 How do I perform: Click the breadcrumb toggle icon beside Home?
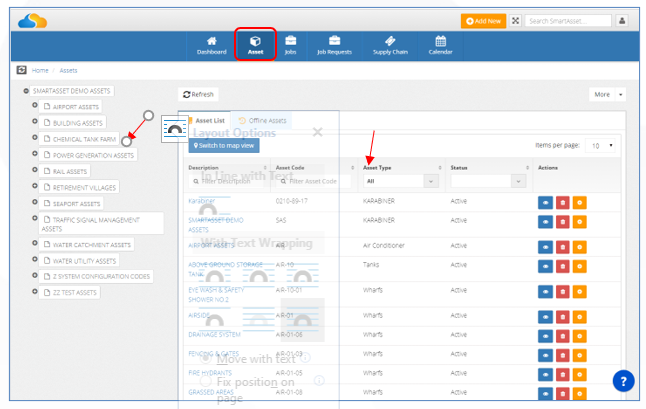click(x=21, y=70)
